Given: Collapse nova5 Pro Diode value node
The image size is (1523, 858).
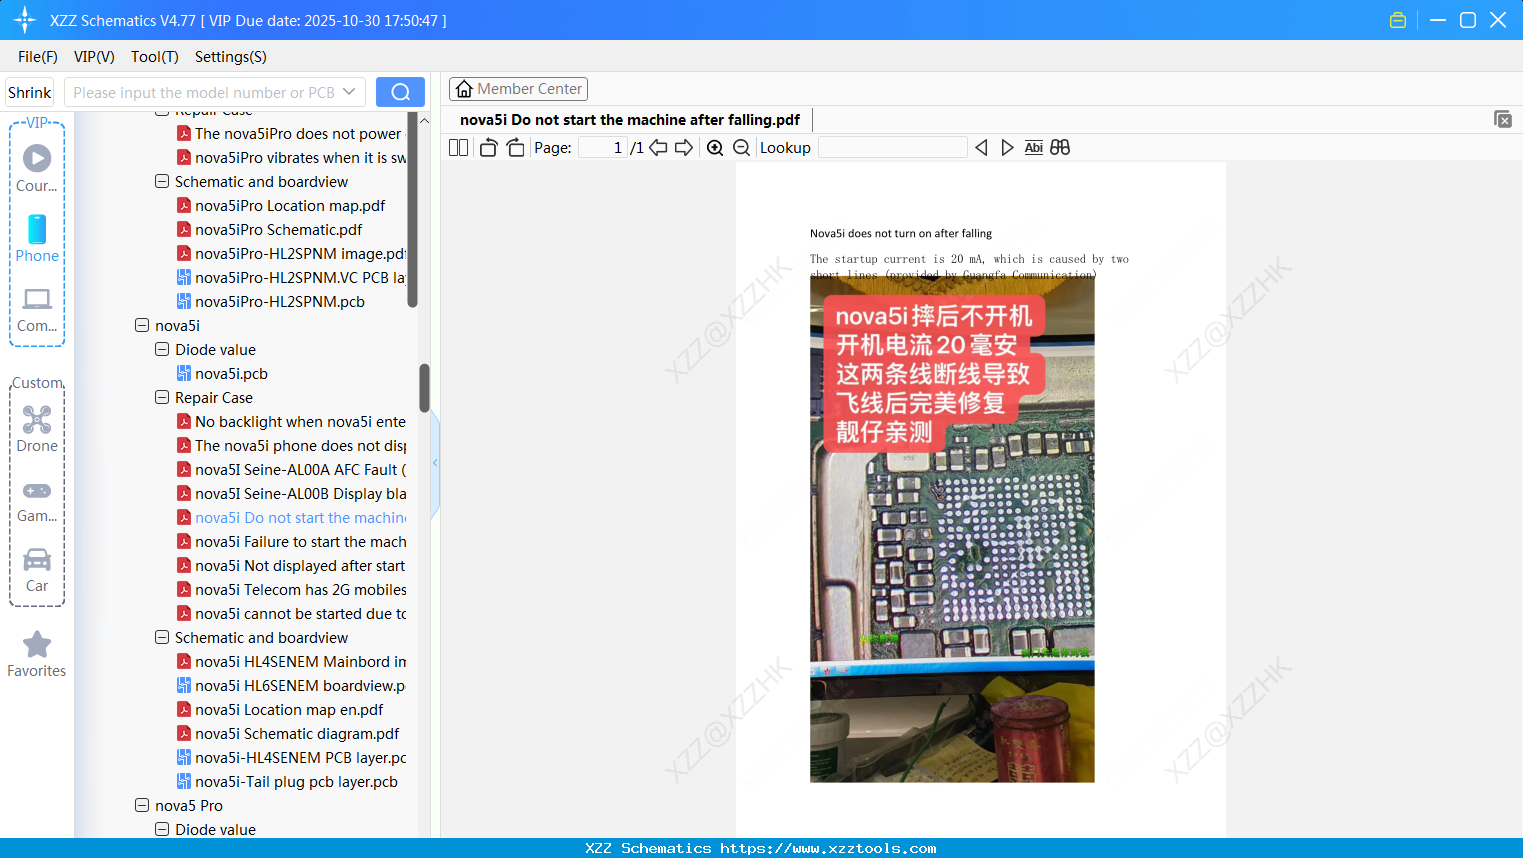Looking at the screenshot, I should [162, 829].
